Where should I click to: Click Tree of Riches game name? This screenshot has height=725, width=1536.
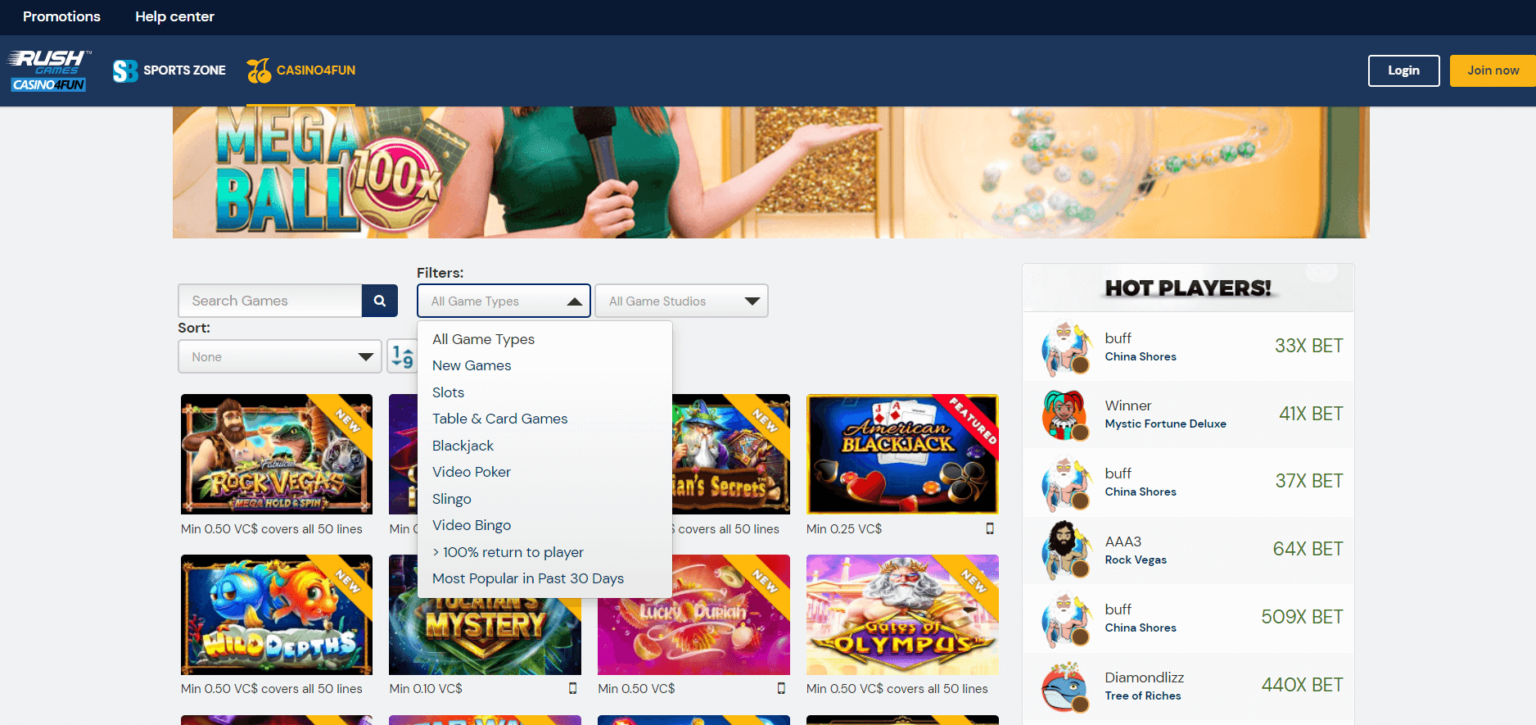[1143, 696]
